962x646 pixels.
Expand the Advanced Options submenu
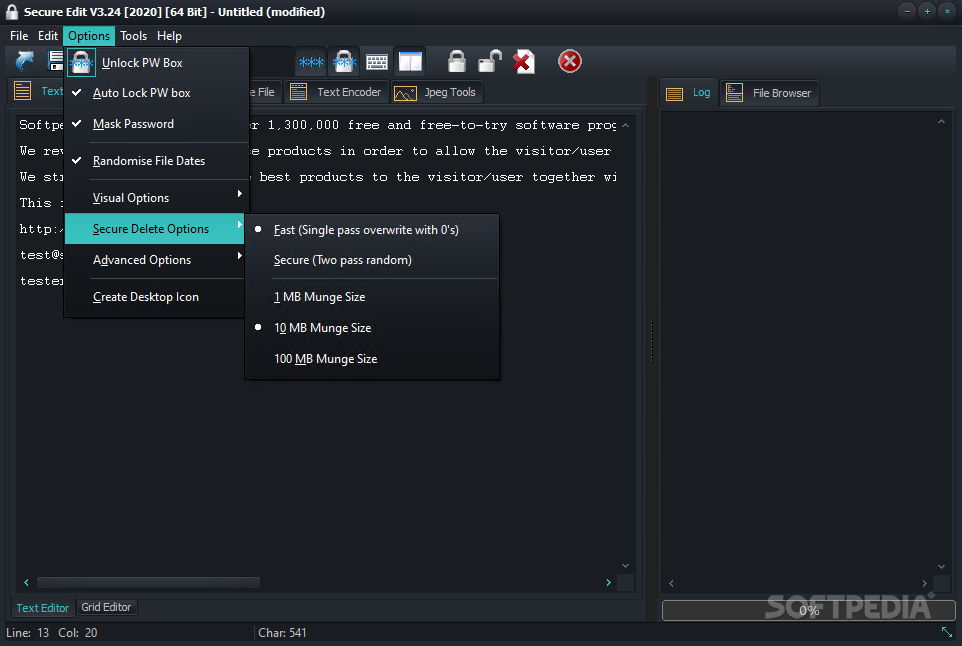pyautogui.click(x=156, y=260)
